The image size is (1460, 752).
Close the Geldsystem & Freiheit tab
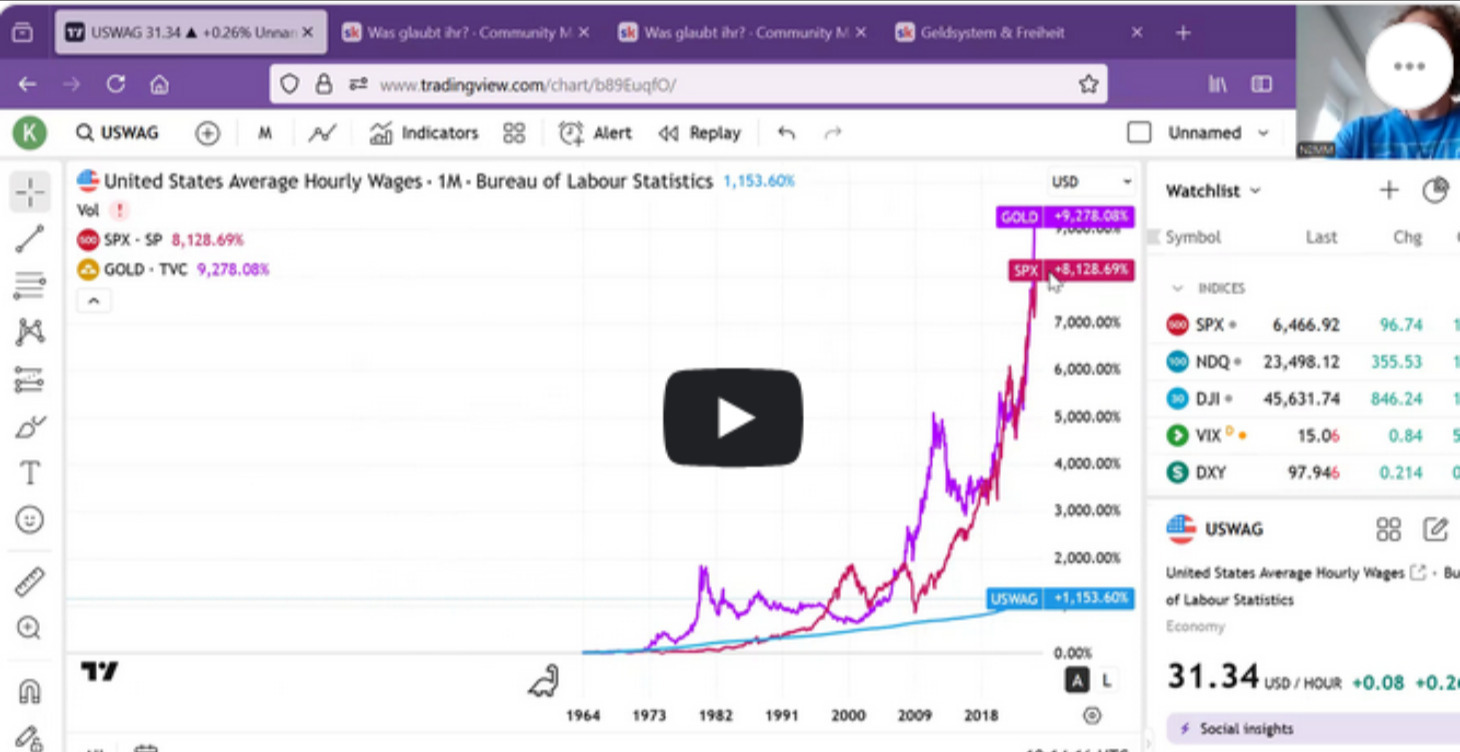[1137, 33]
